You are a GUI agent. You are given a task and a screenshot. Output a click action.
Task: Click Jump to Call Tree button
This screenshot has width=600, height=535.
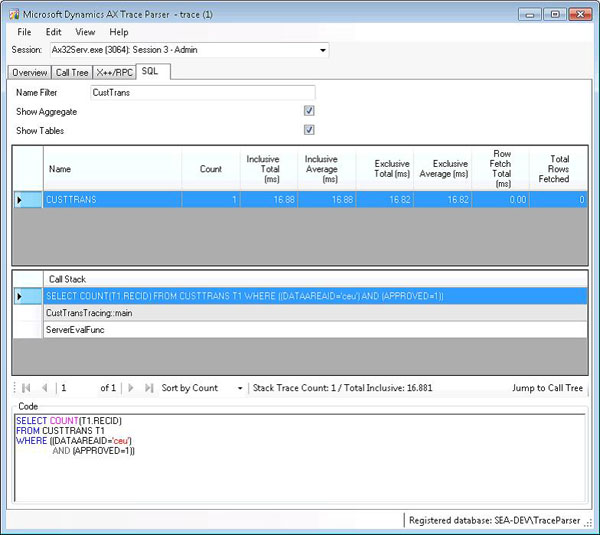click(547, 388)
